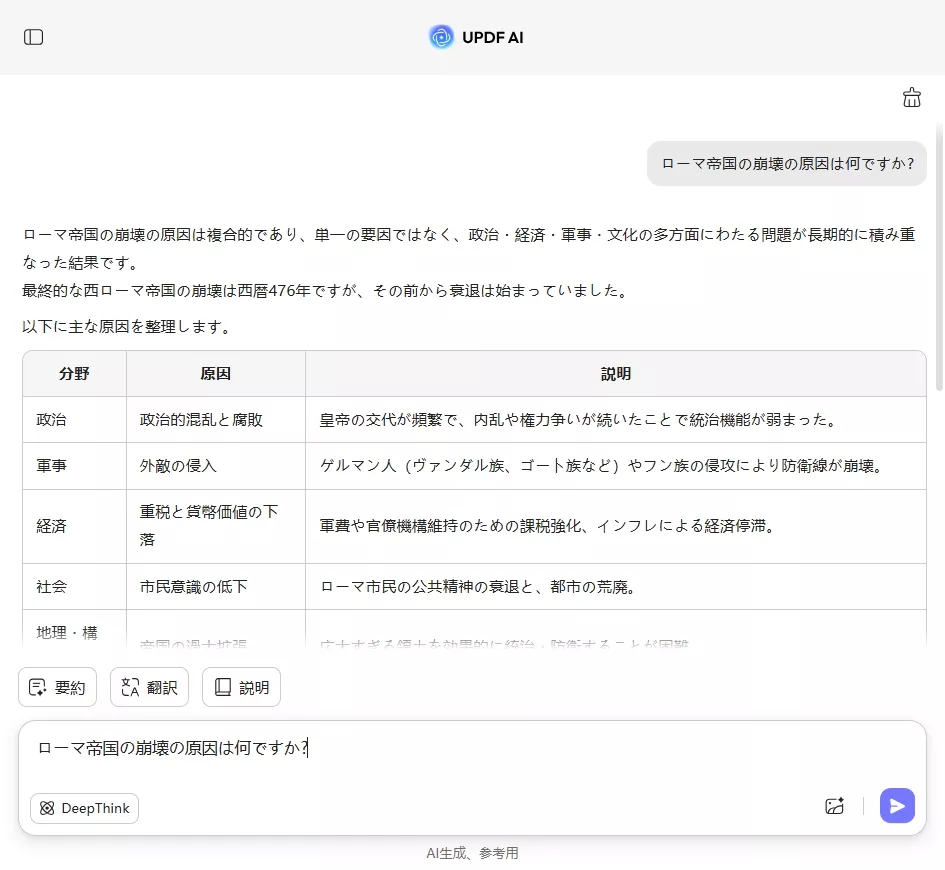The width and height of the screenshot is (945, 870).
Task: Select the 経済 cell
Action: click(x=74, y=526)
